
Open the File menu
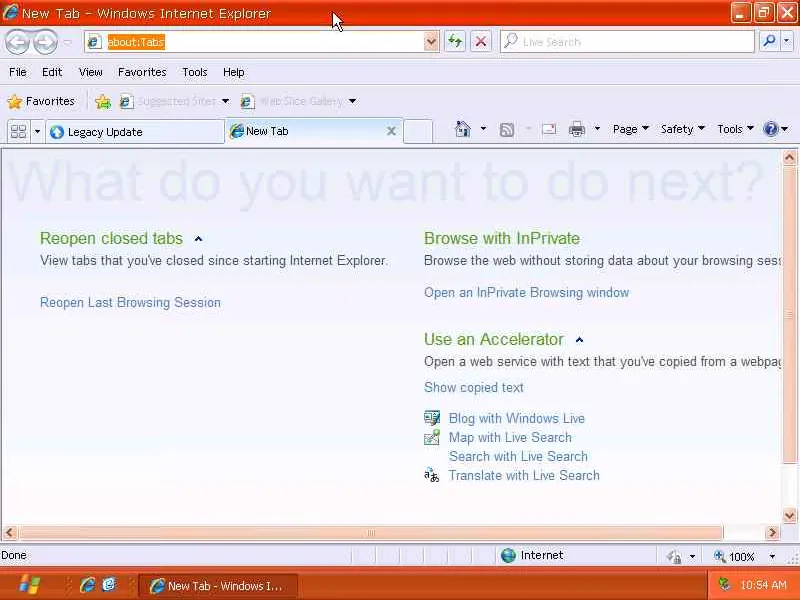click(18, 72)
